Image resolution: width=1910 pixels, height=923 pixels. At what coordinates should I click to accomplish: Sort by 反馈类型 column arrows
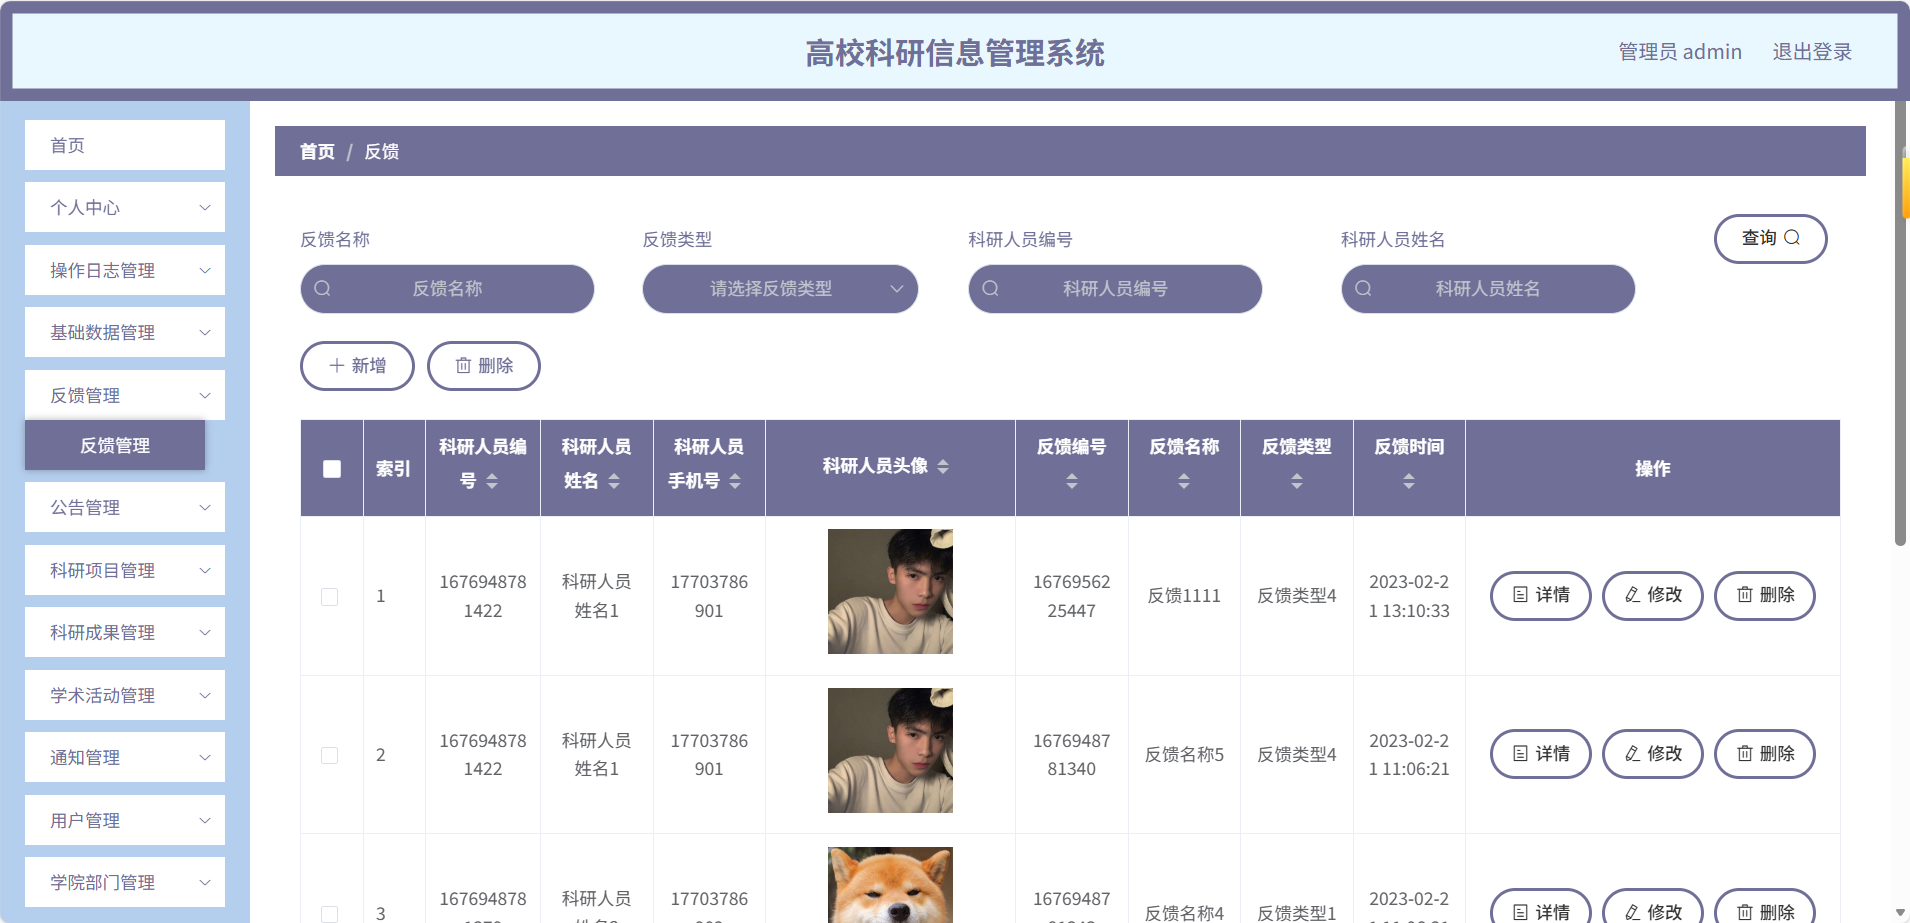(x=1297, y=482)
